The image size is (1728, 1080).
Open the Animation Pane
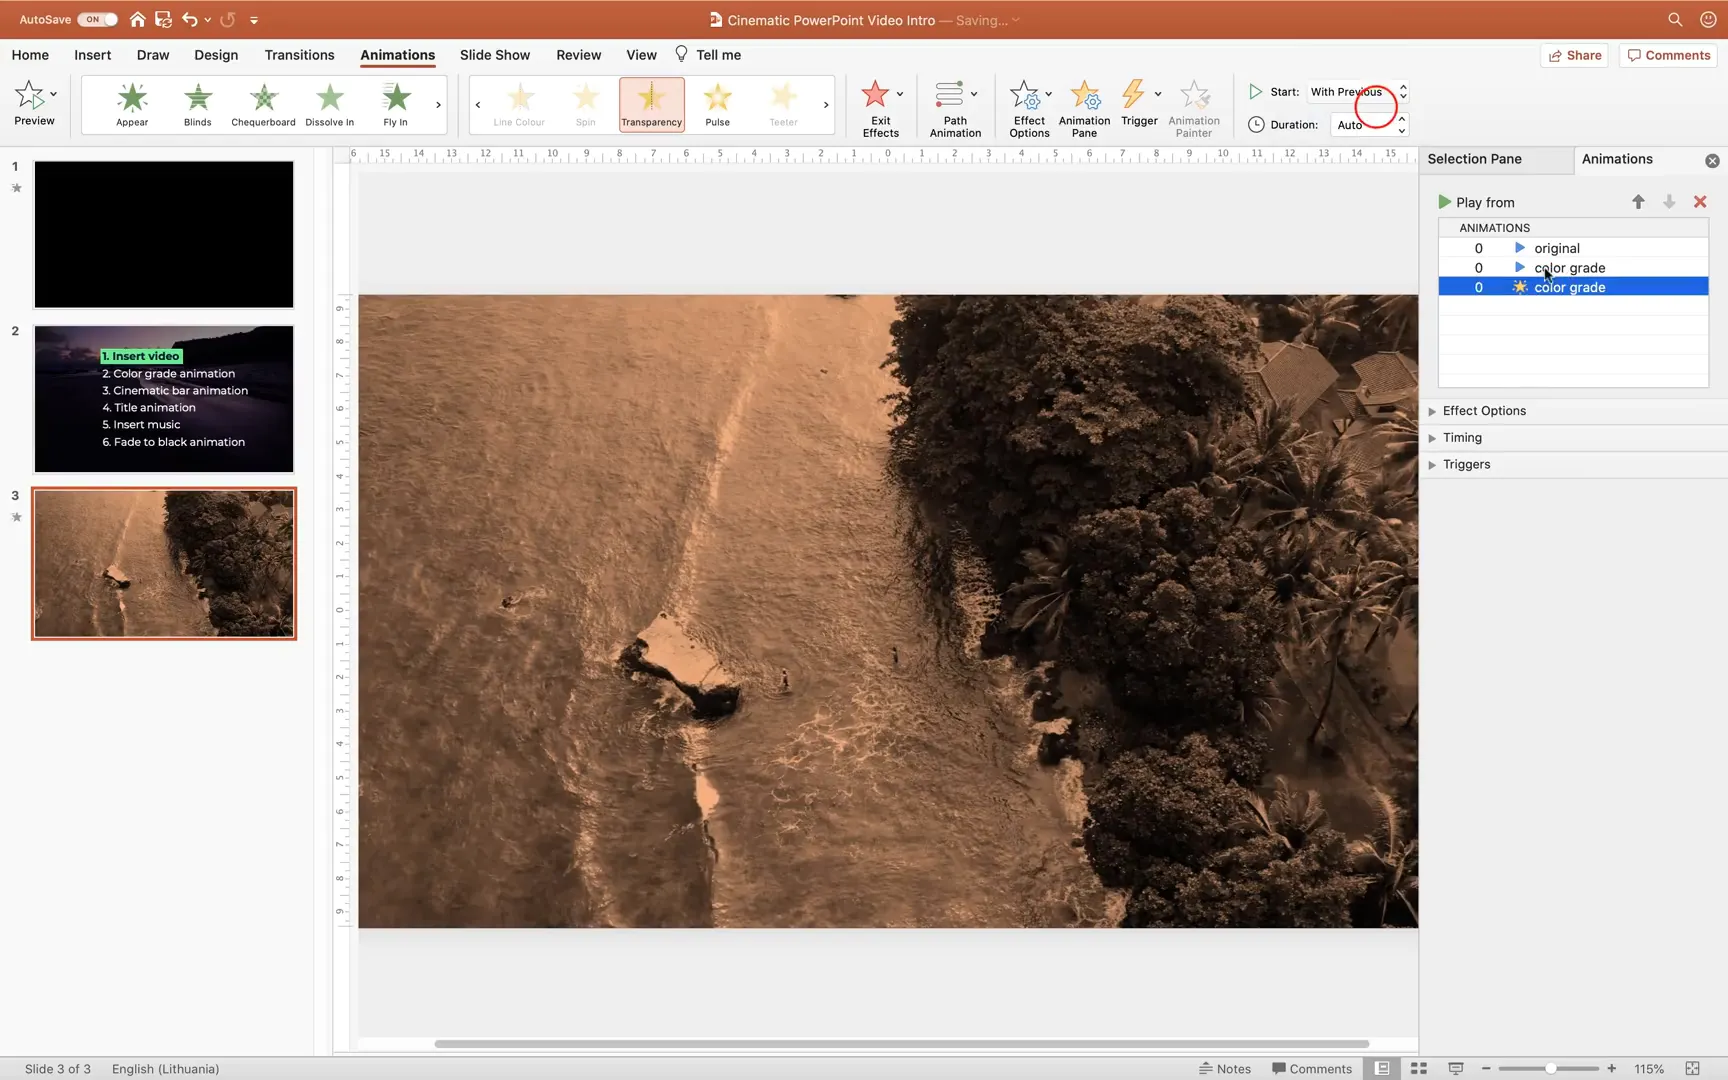click(1084, 107)
